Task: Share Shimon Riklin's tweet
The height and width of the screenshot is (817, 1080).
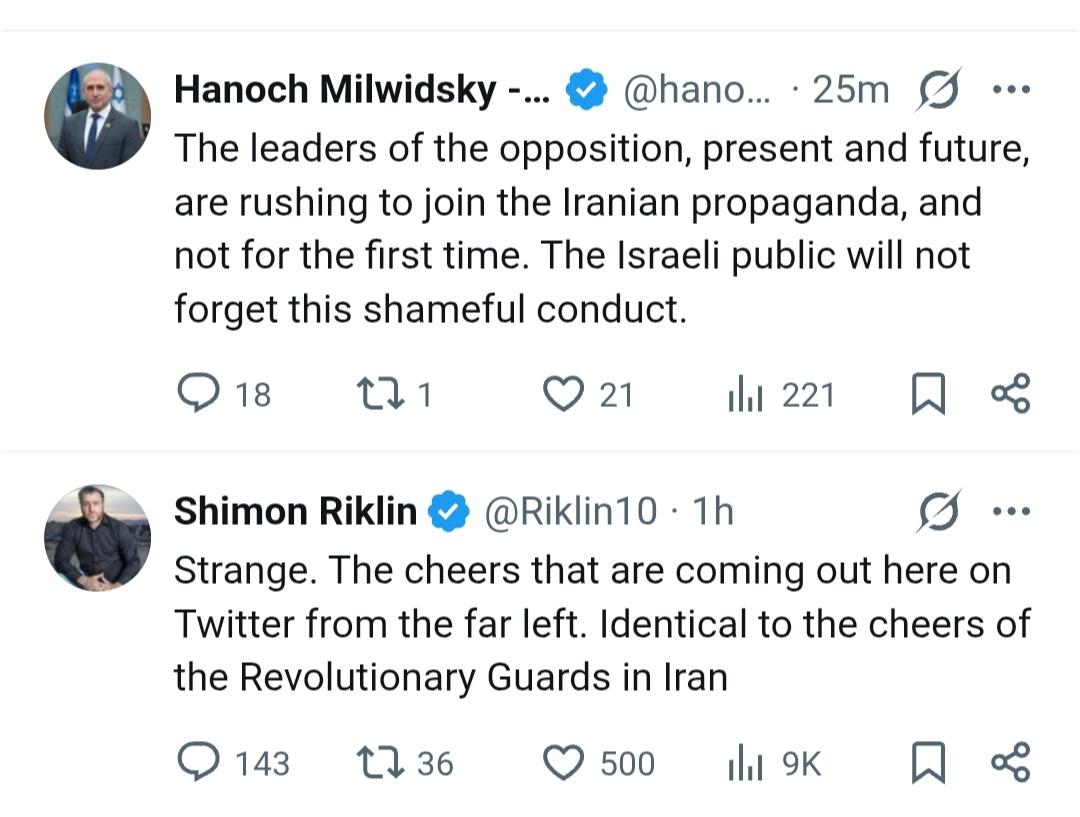Action: click(1010, 764)
